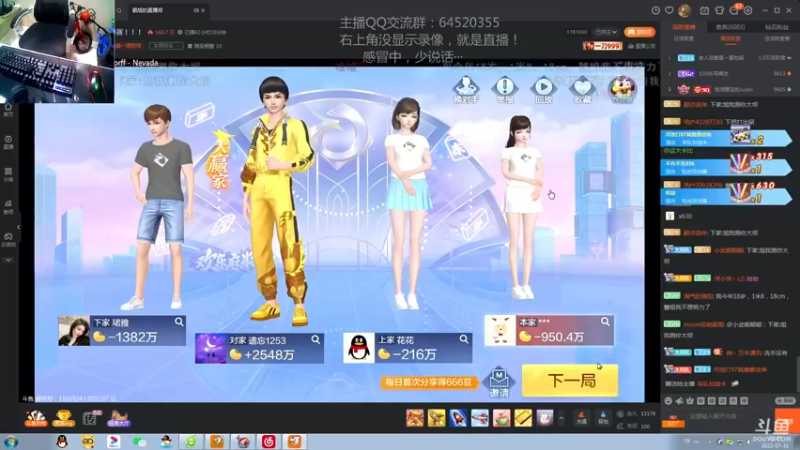Open the 直播公告 announcement link
800x450 pixels.
coord(642,46)
